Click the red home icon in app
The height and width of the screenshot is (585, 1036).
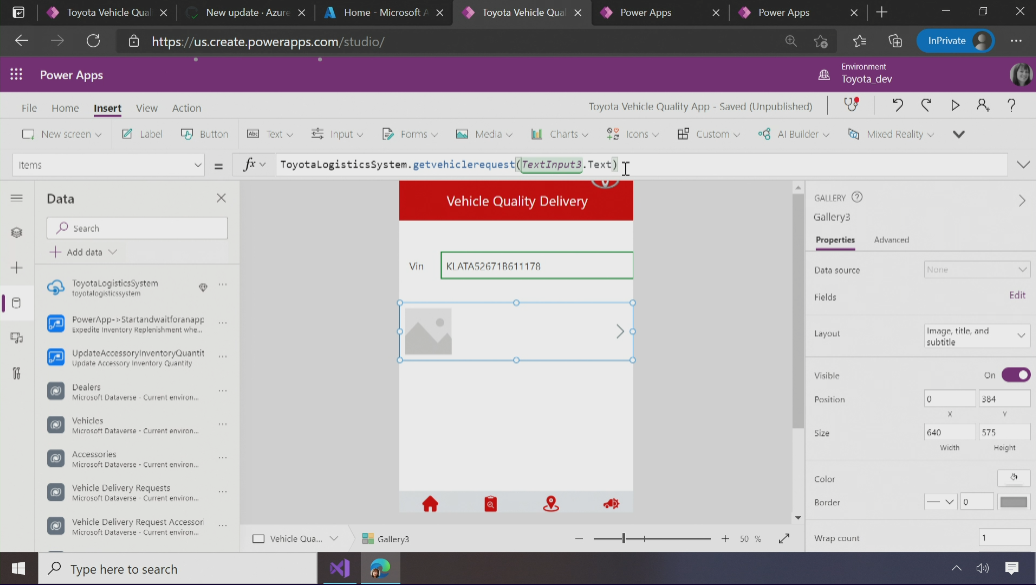pos(430,504)
